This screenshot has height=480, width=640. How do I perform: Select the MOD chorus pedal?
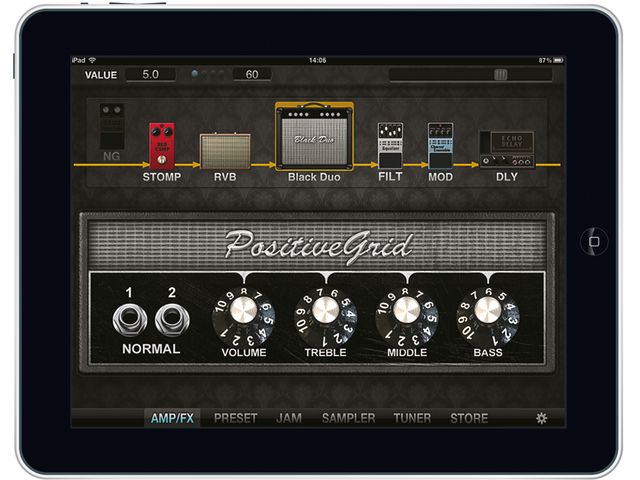(x=440, y=145)
